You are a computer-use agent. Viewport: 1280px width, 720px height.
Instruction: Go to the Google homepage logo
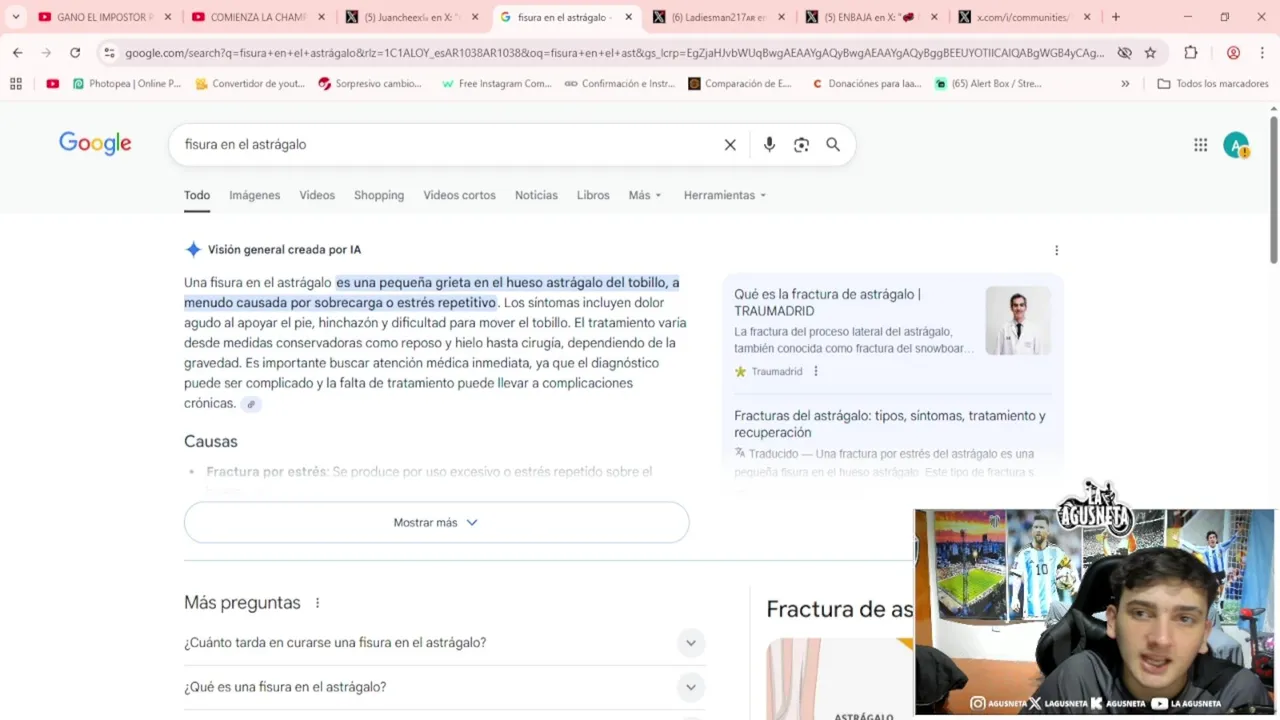point(95,144)
